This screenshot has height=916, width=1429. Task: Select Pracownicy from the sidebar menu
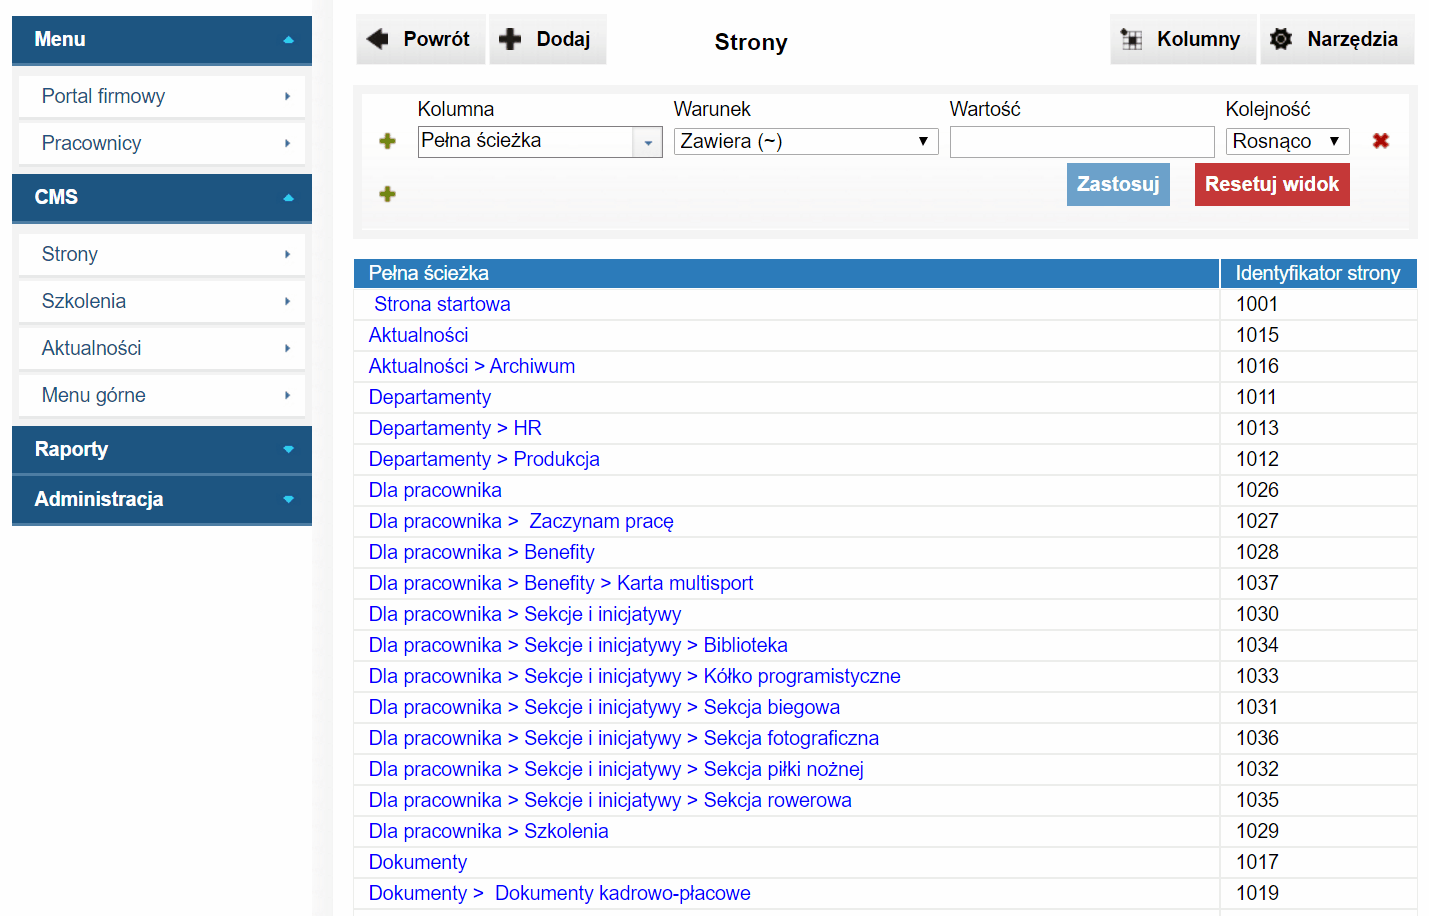coord(161,143)
